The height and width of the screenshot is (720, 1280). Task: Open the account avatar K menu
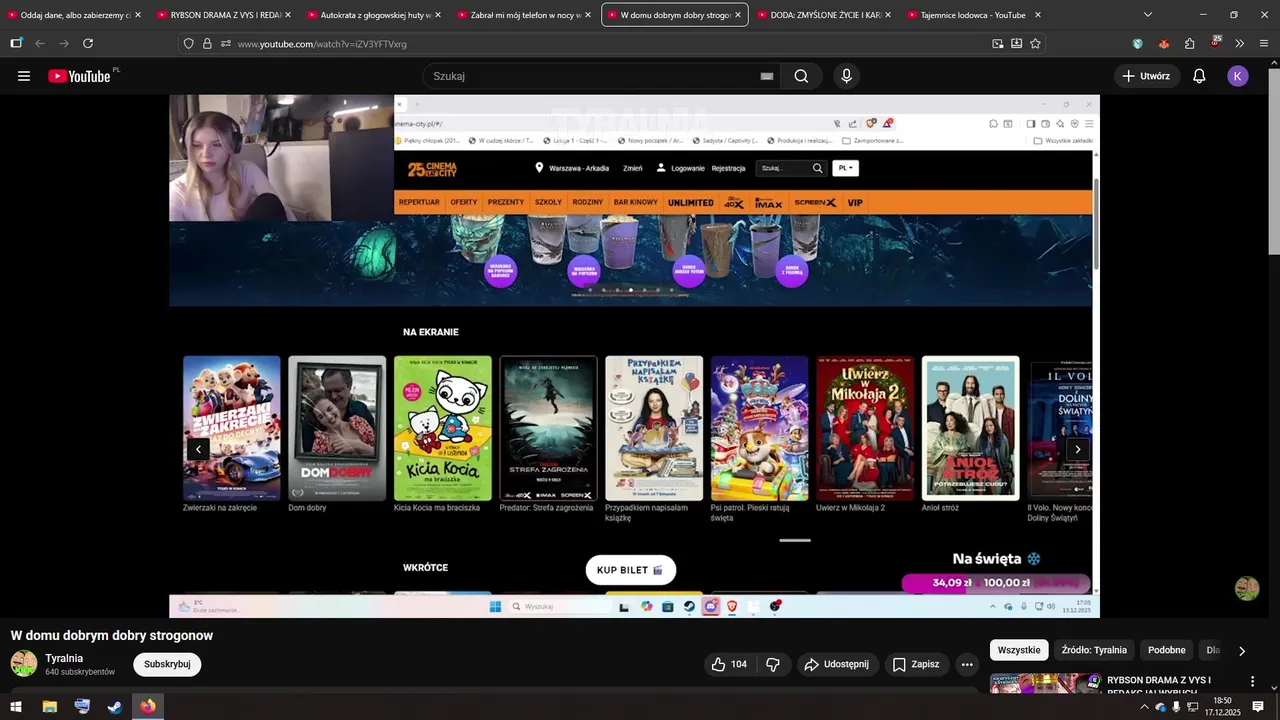(x=1238, y=76)
